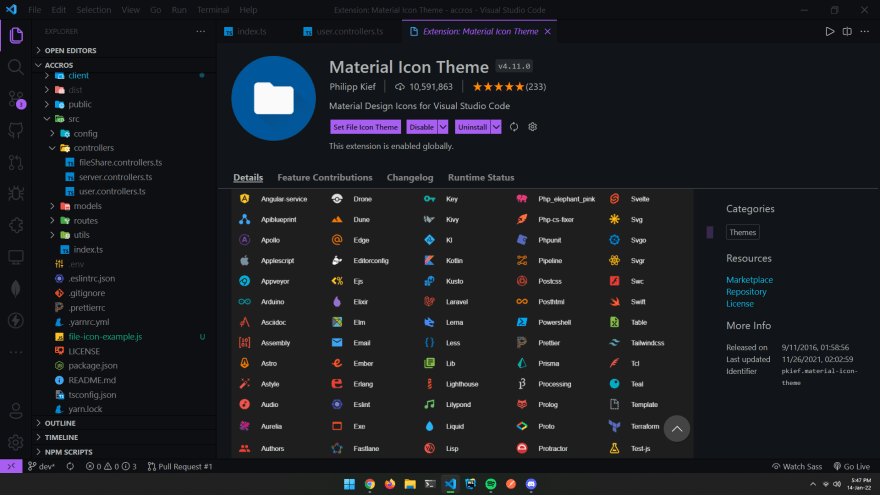Open Discord from the taskbar

[x=531, y=484]
